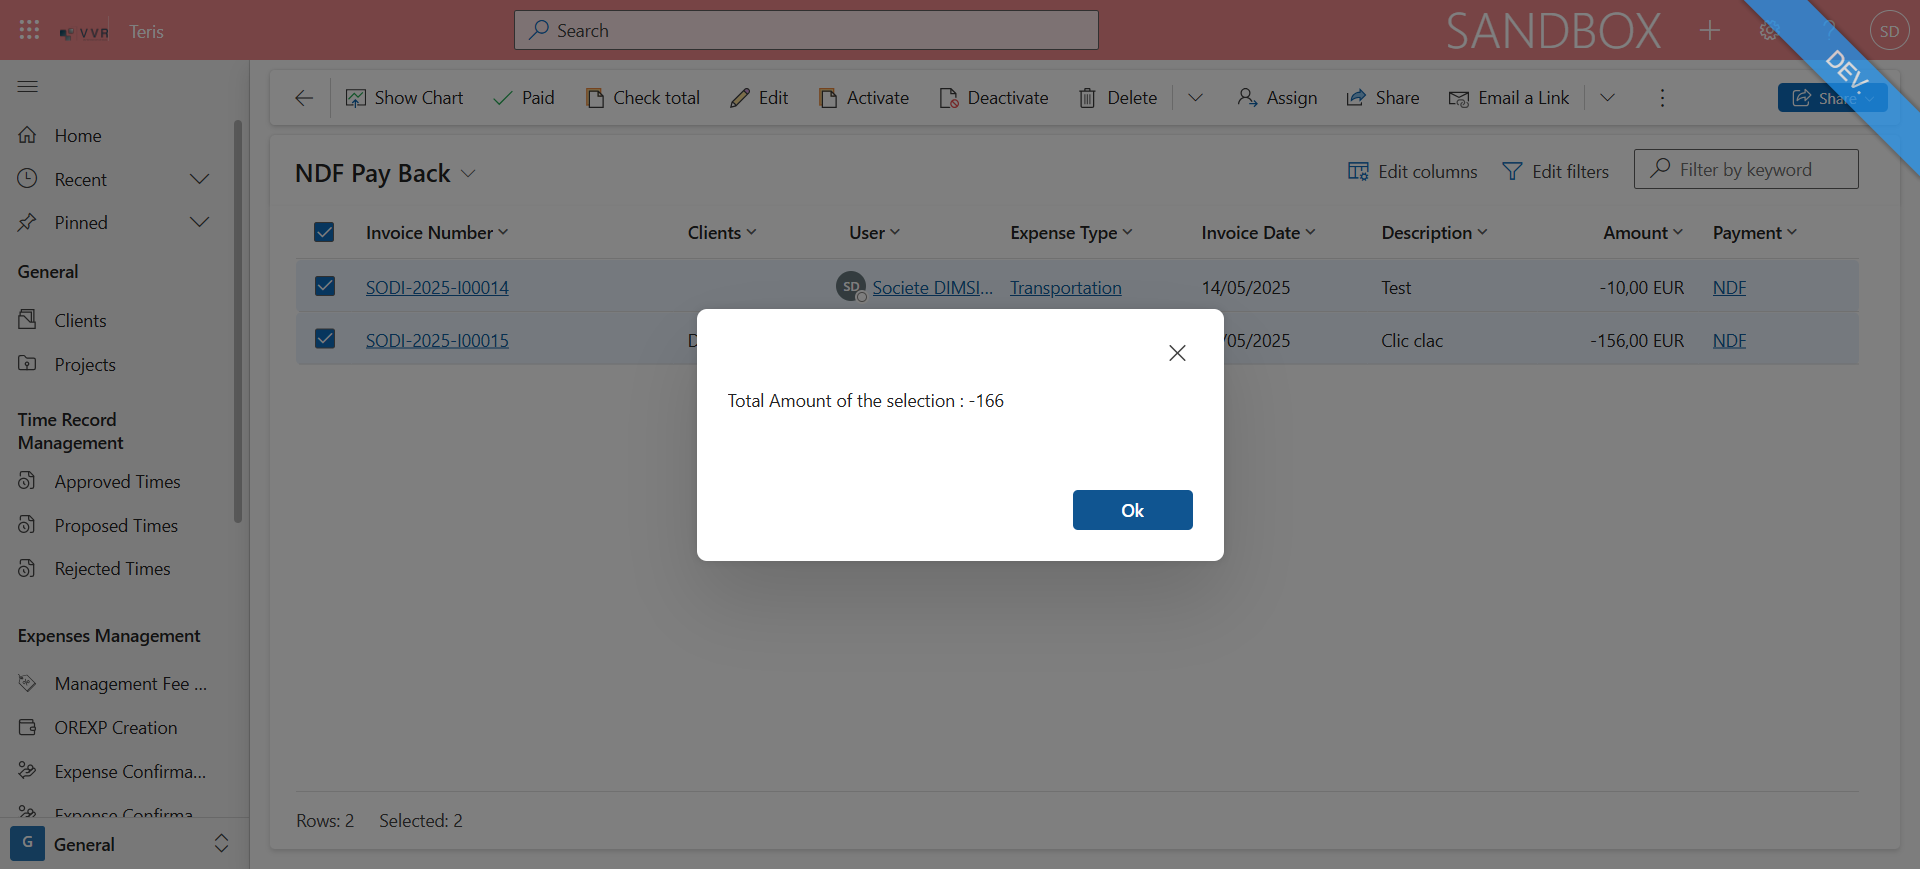Click the Ok button in dialog
Image resolution: width=1920 pixels, height=869 pixels.
[1132, 510]
